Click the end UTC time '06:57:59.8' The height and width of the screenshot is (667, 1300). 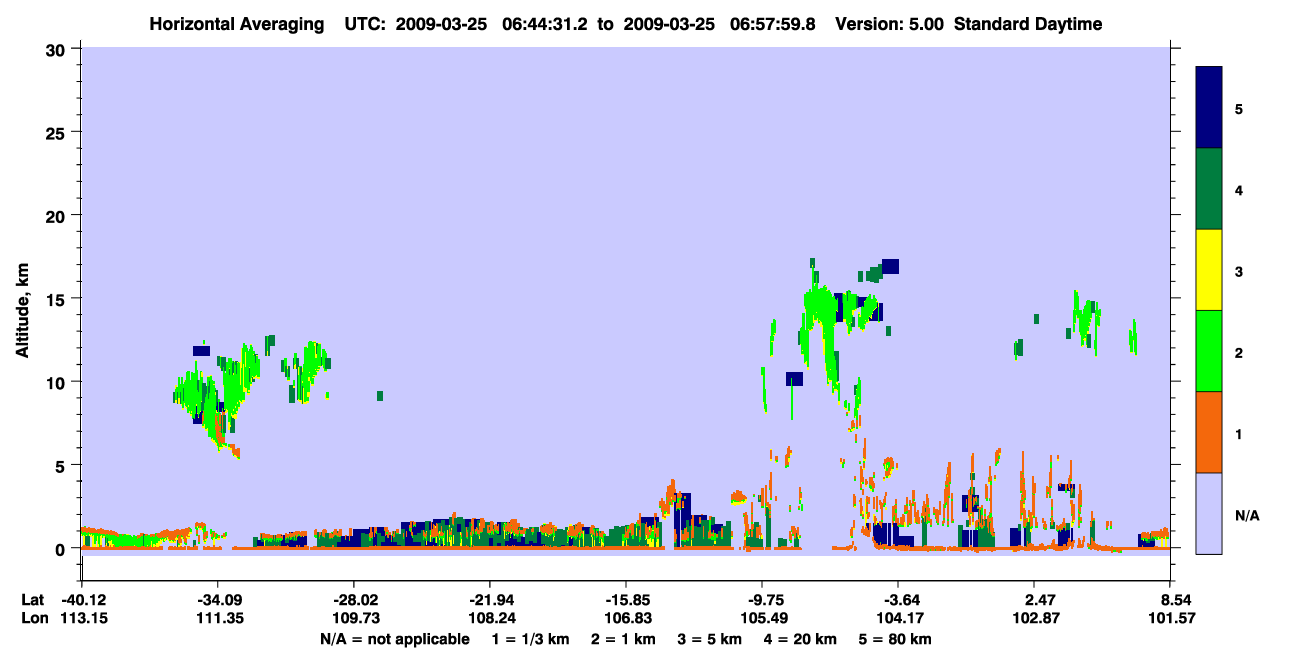(x=775, y=24)
